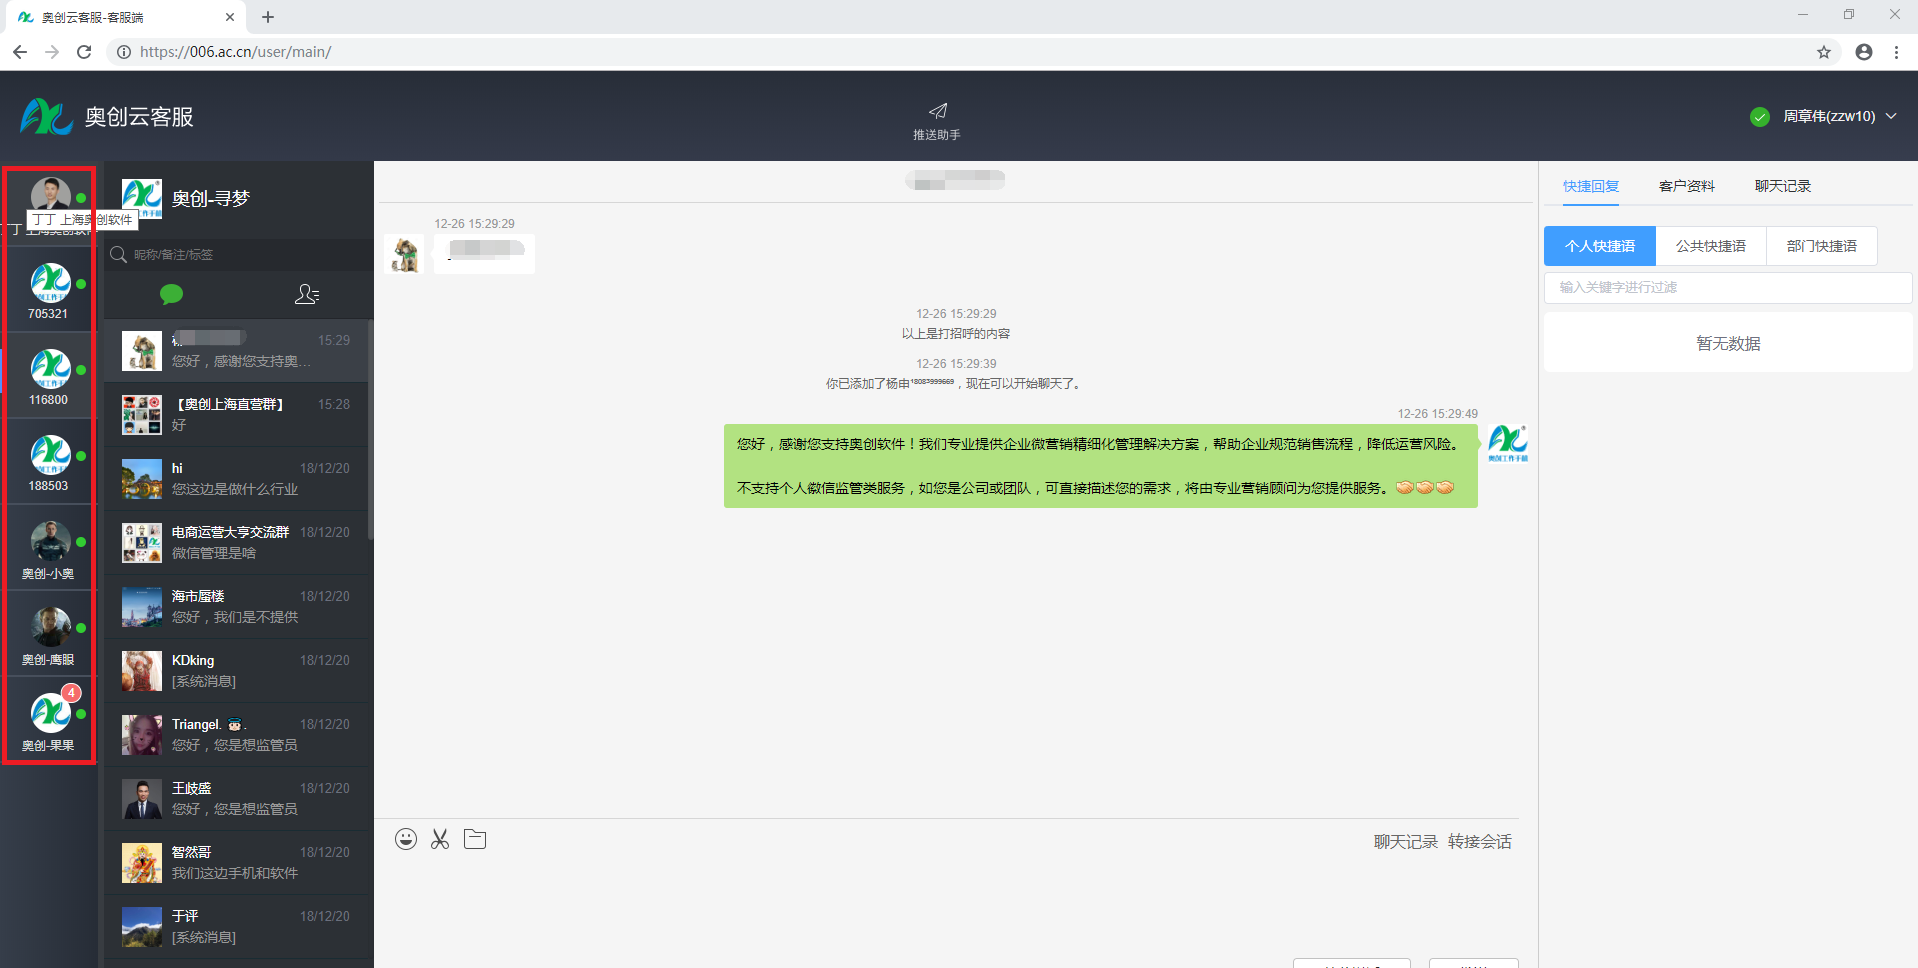The height and width of the screenshot is (968, 1918).
Task: Close the 奥创云客服-客服端 browser tab
Action: (230, 17)
